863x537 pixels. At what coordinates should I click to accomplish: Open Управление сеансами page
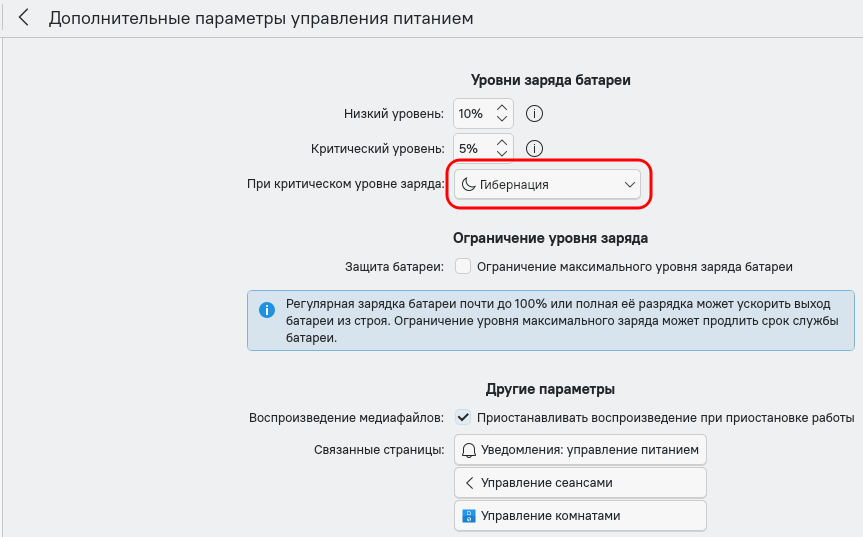pyautogui.click(x=580, y=483)
